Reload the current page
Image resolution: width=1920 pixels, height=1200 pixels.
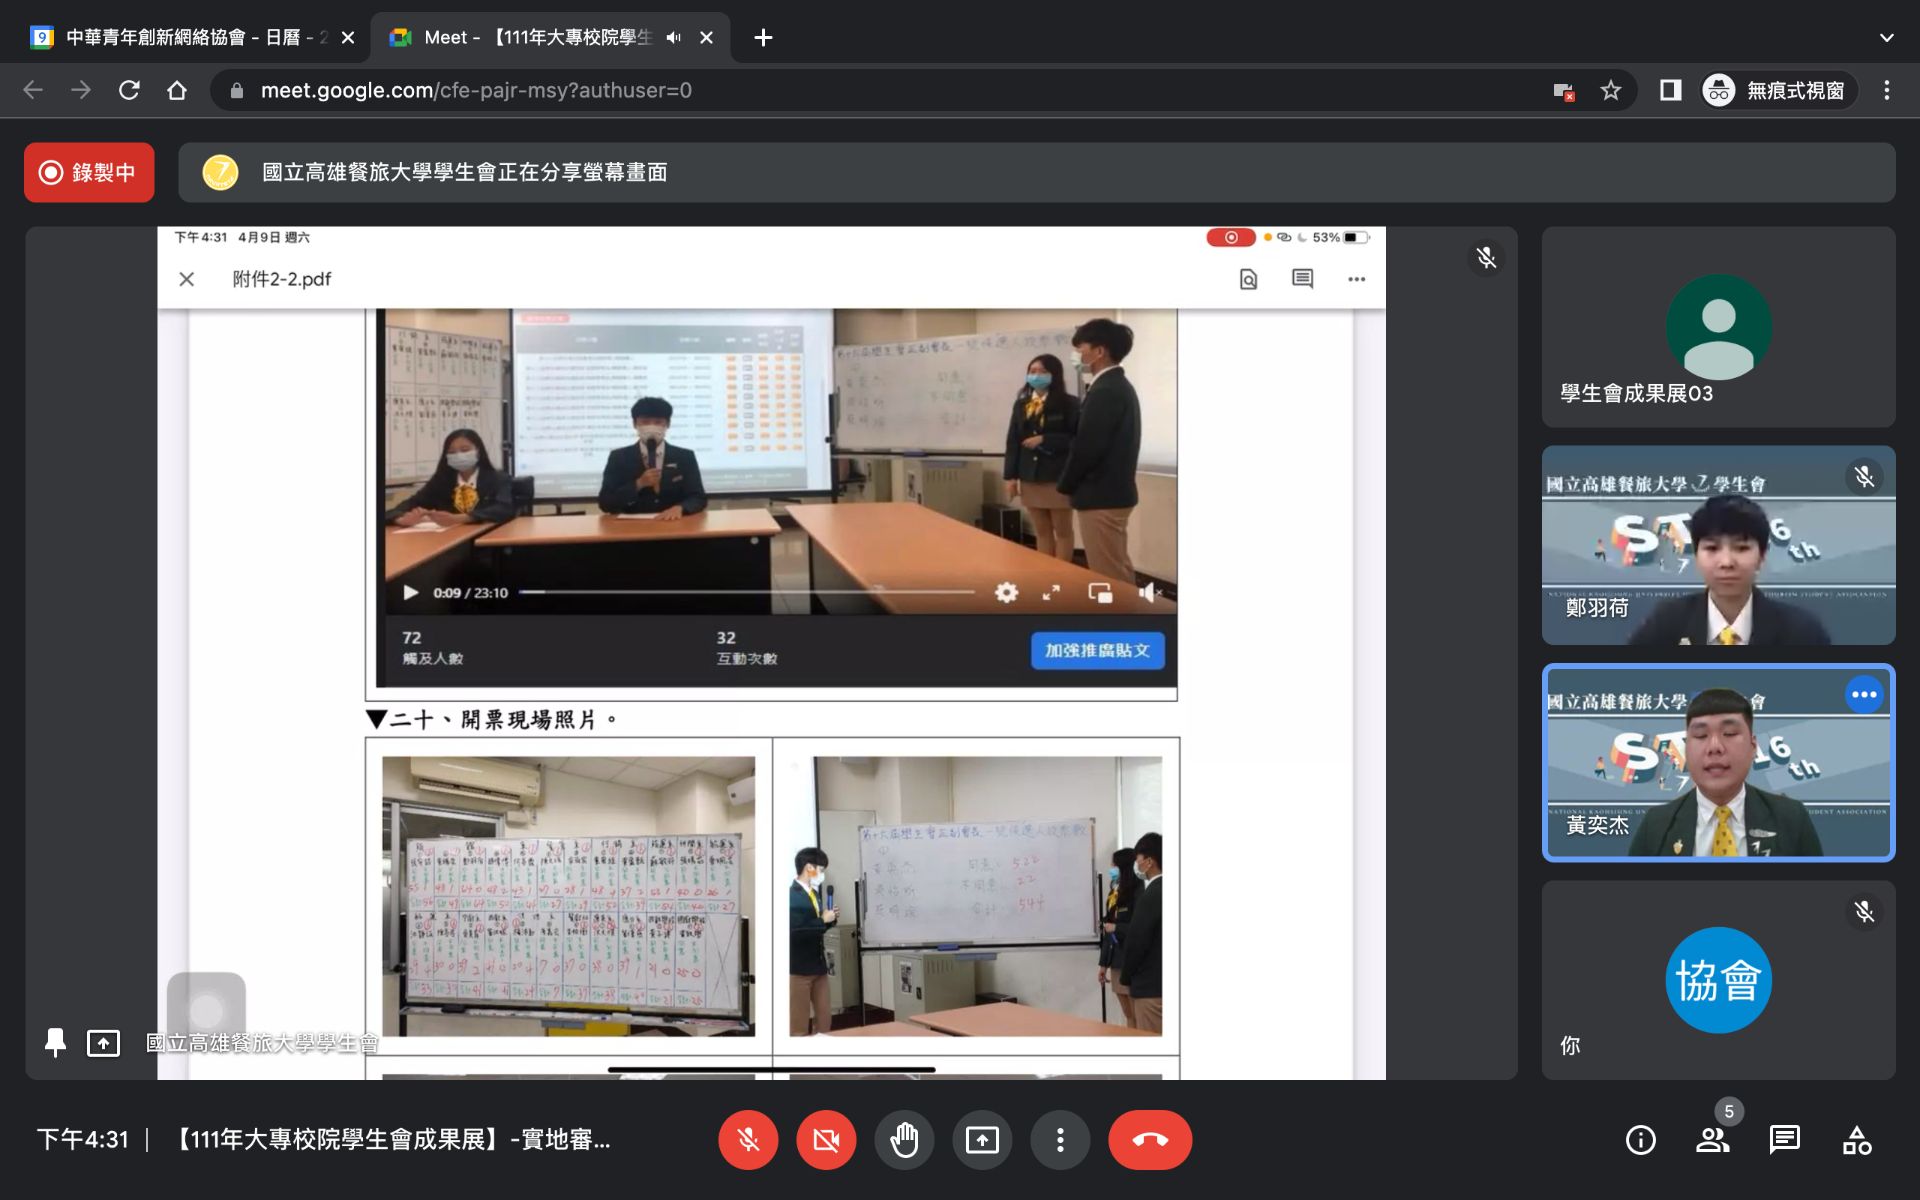pyautogui.click(x=129, y=91)
